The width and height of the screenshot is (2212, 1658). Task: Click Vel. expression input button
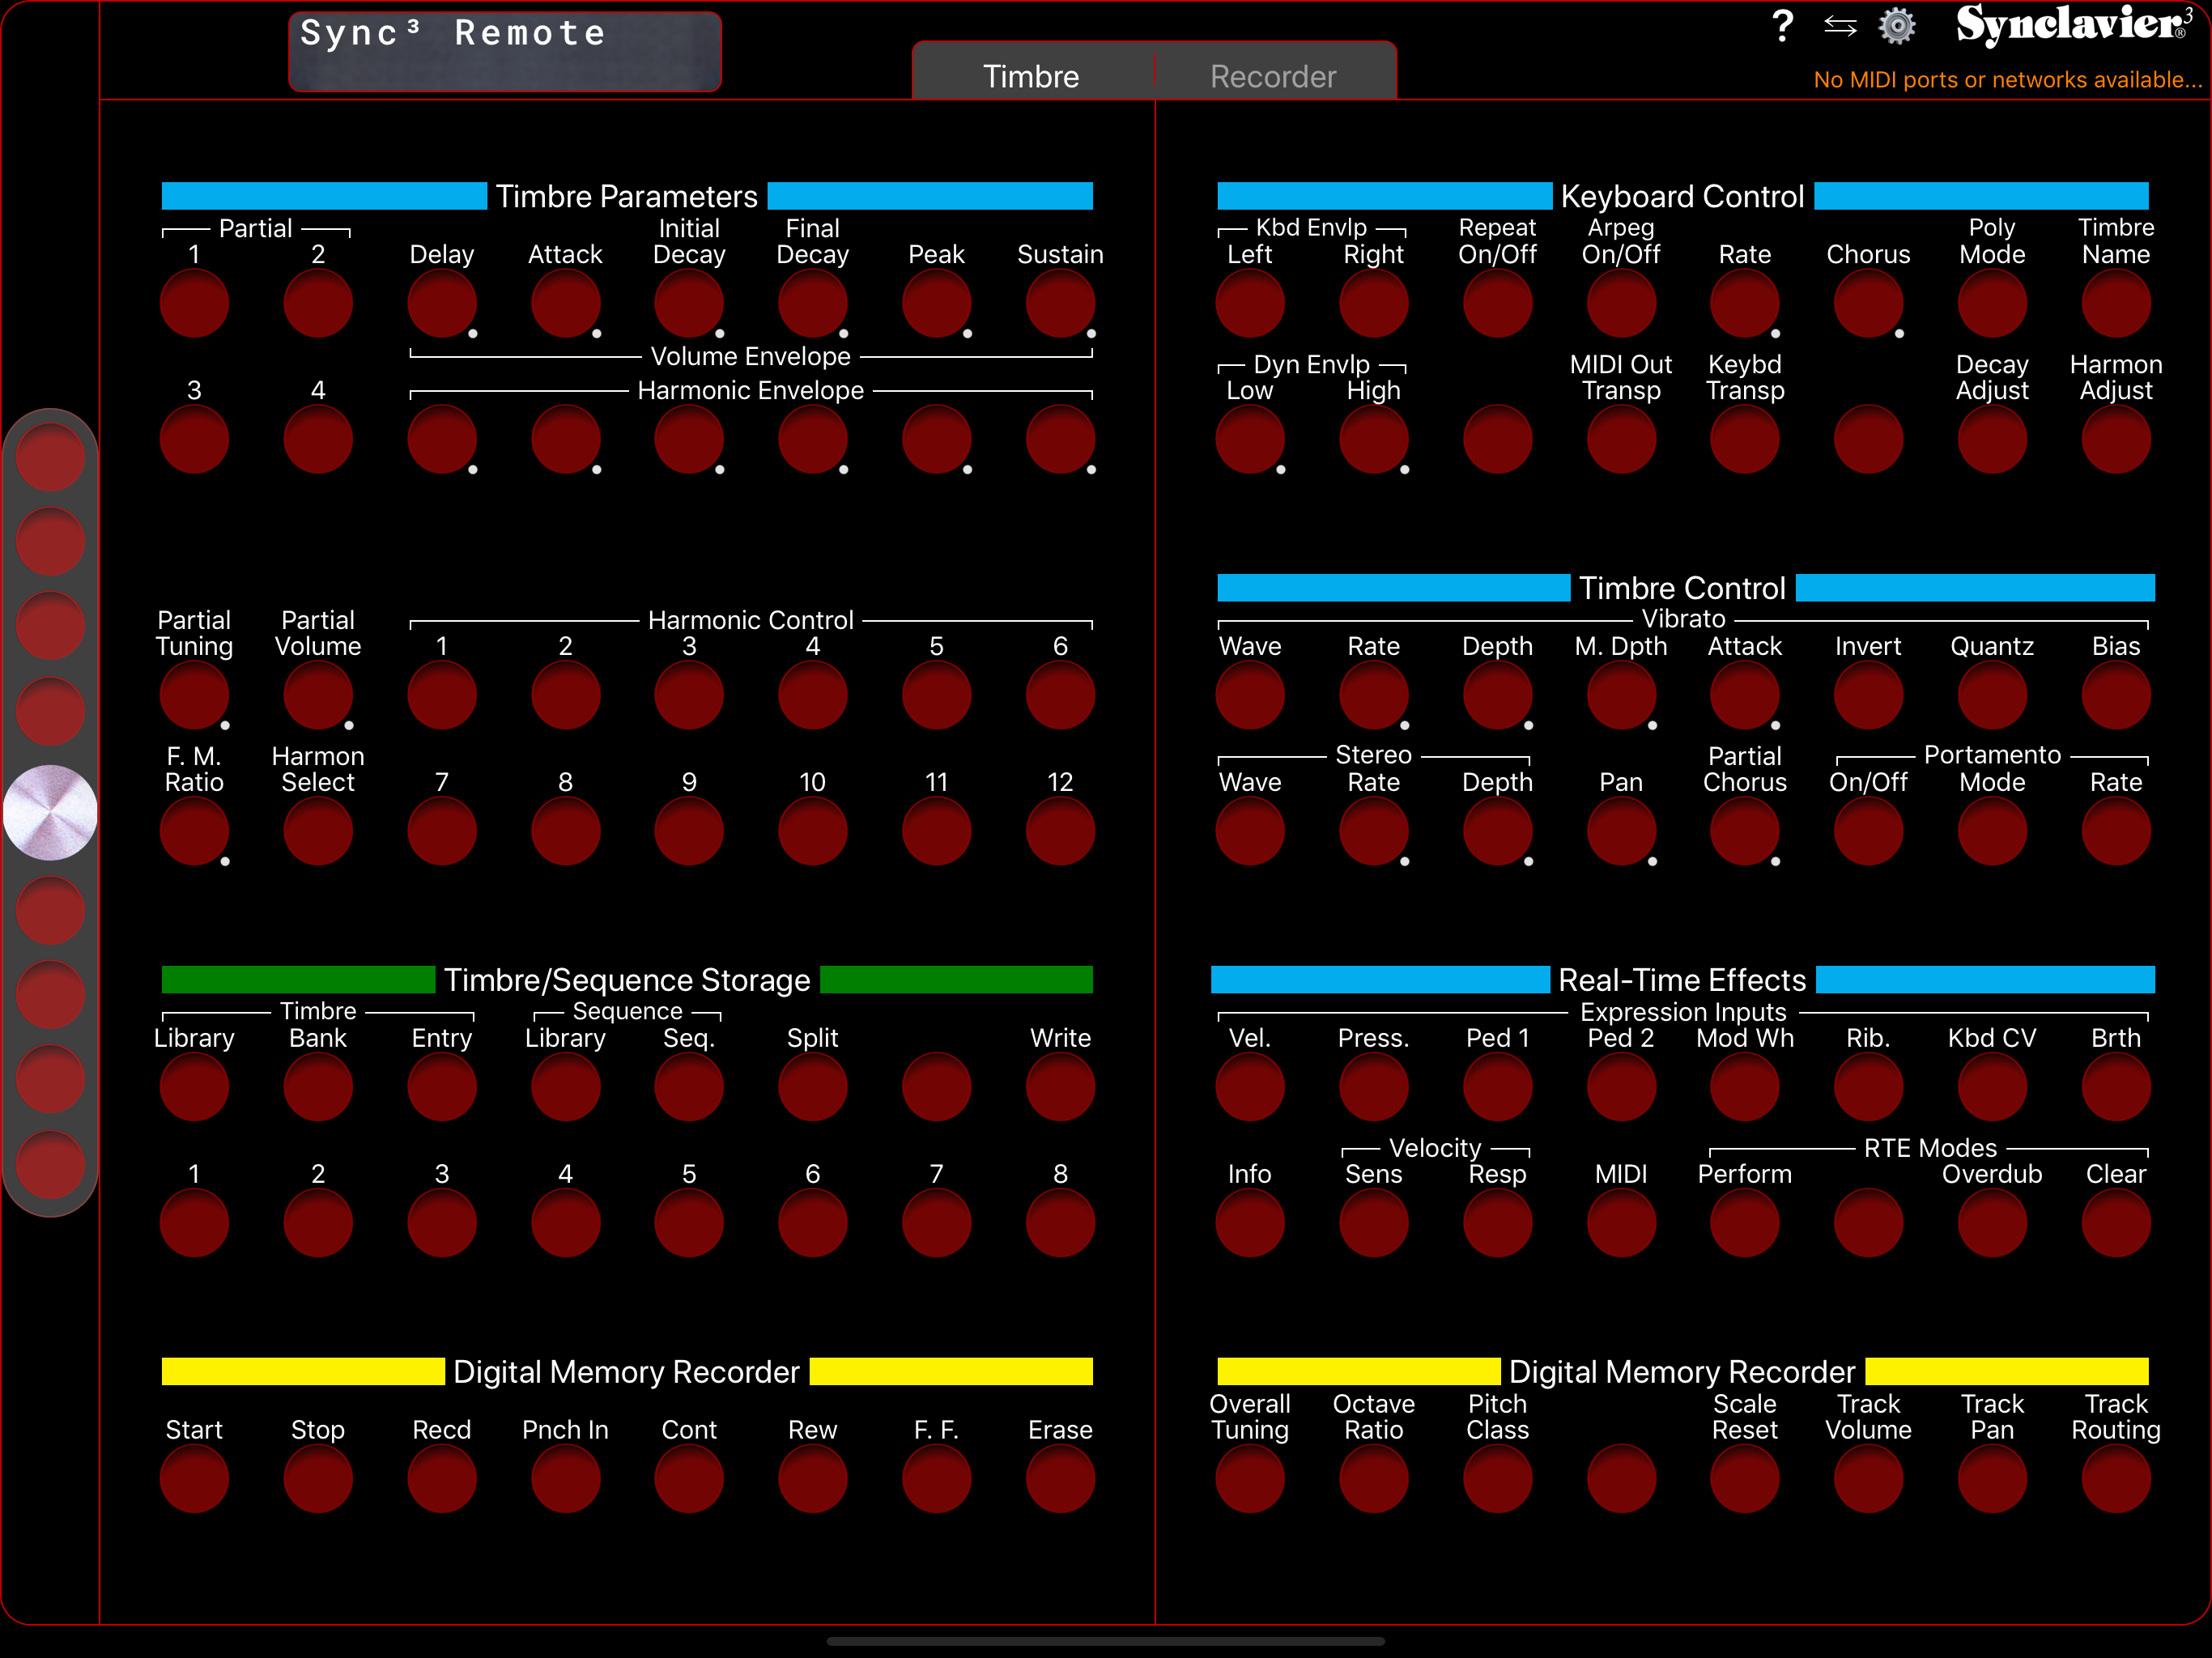coord(1250,1088)
